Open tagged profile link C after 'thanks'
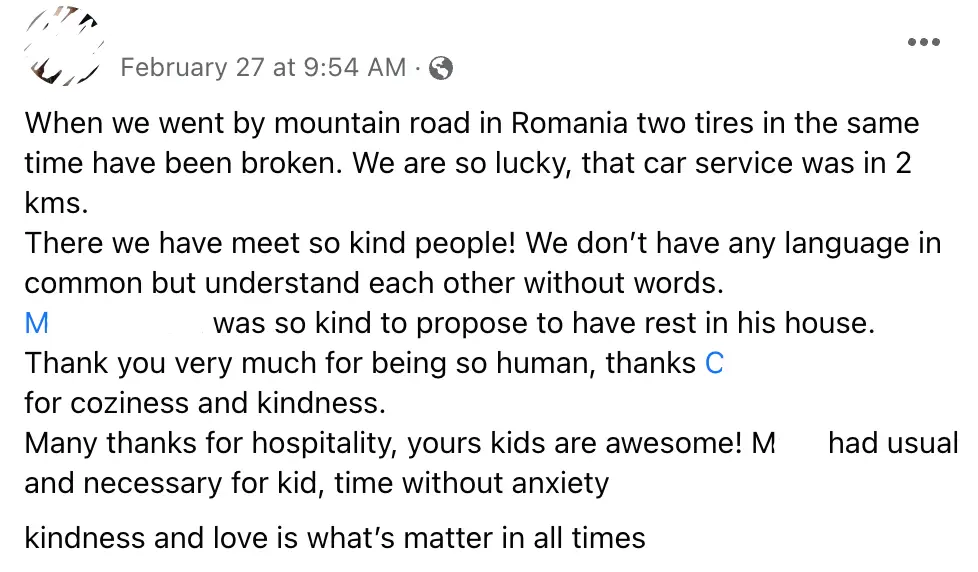The image size is (978, 572). pyautogui.click(x=714, y=363)
